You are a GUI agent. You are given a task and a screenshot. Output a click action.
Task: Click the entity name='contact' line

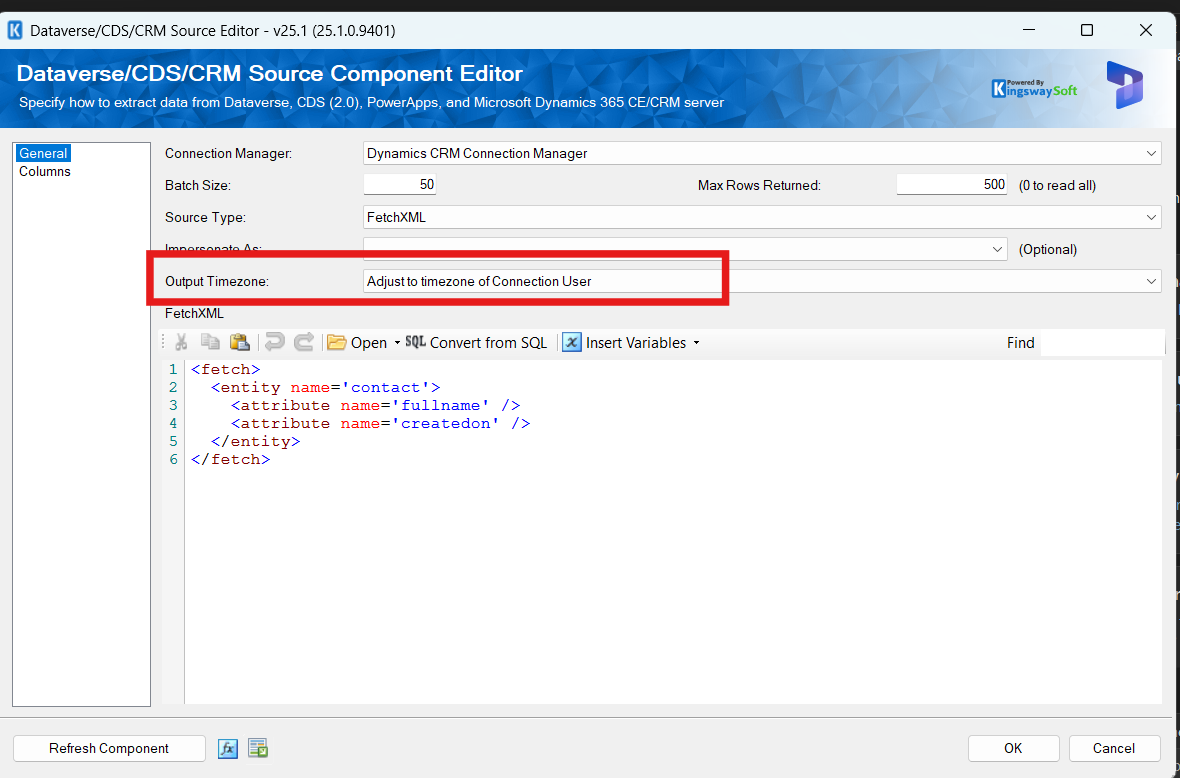[325, 387]
